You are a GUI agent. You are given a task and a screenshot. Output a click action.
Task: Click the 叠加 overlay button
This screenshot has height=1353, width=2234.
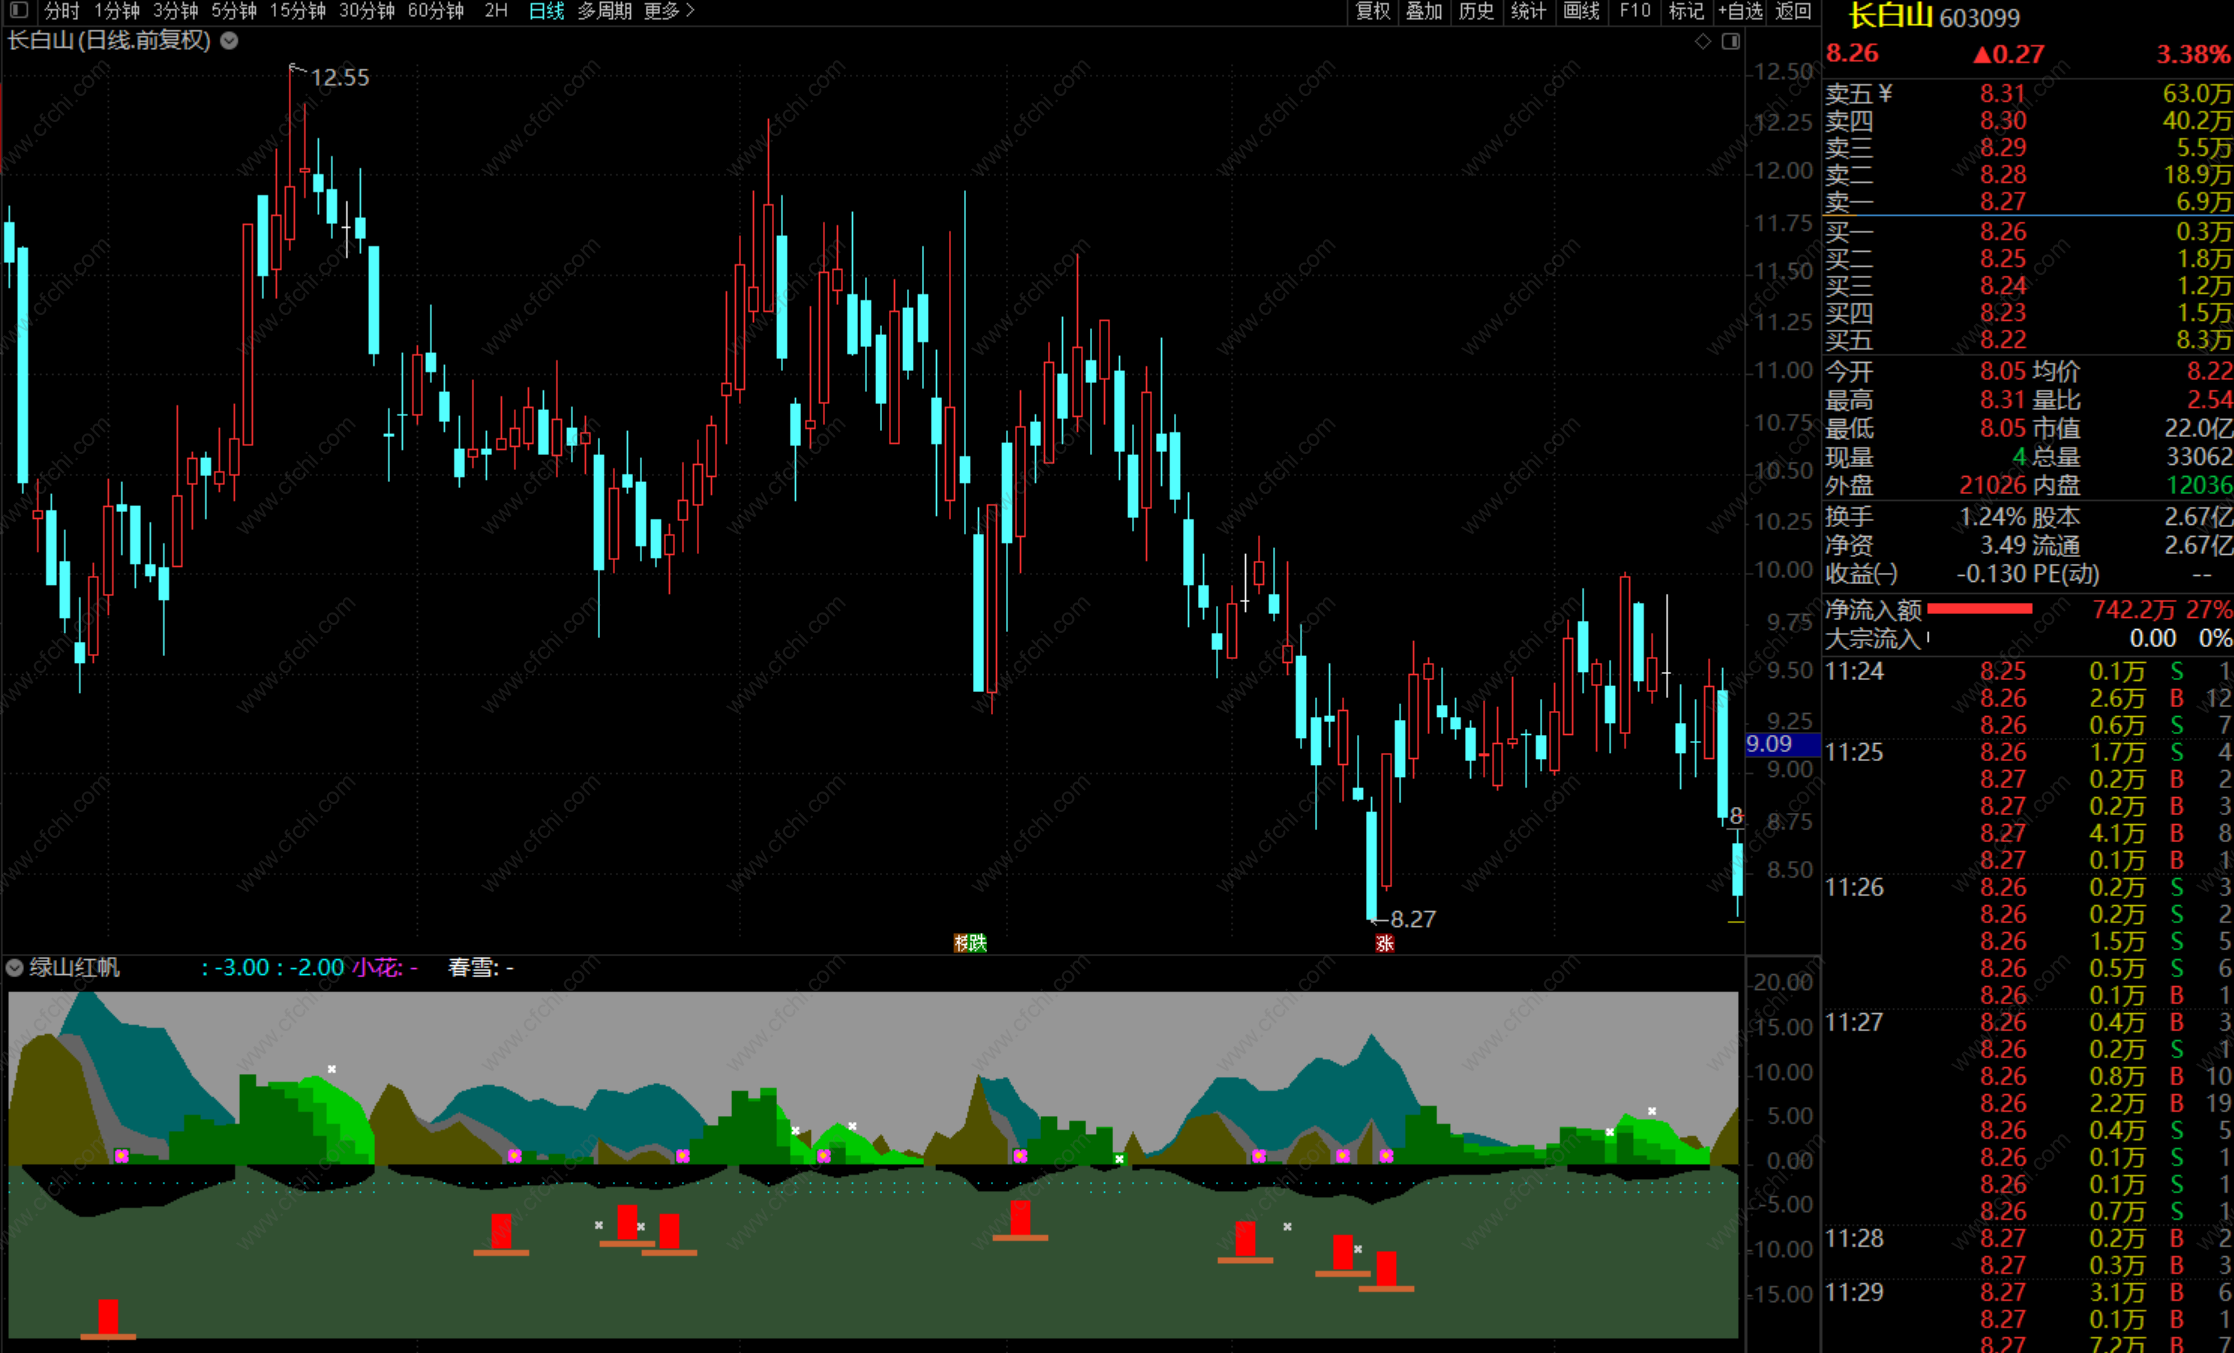(1424, 11)
